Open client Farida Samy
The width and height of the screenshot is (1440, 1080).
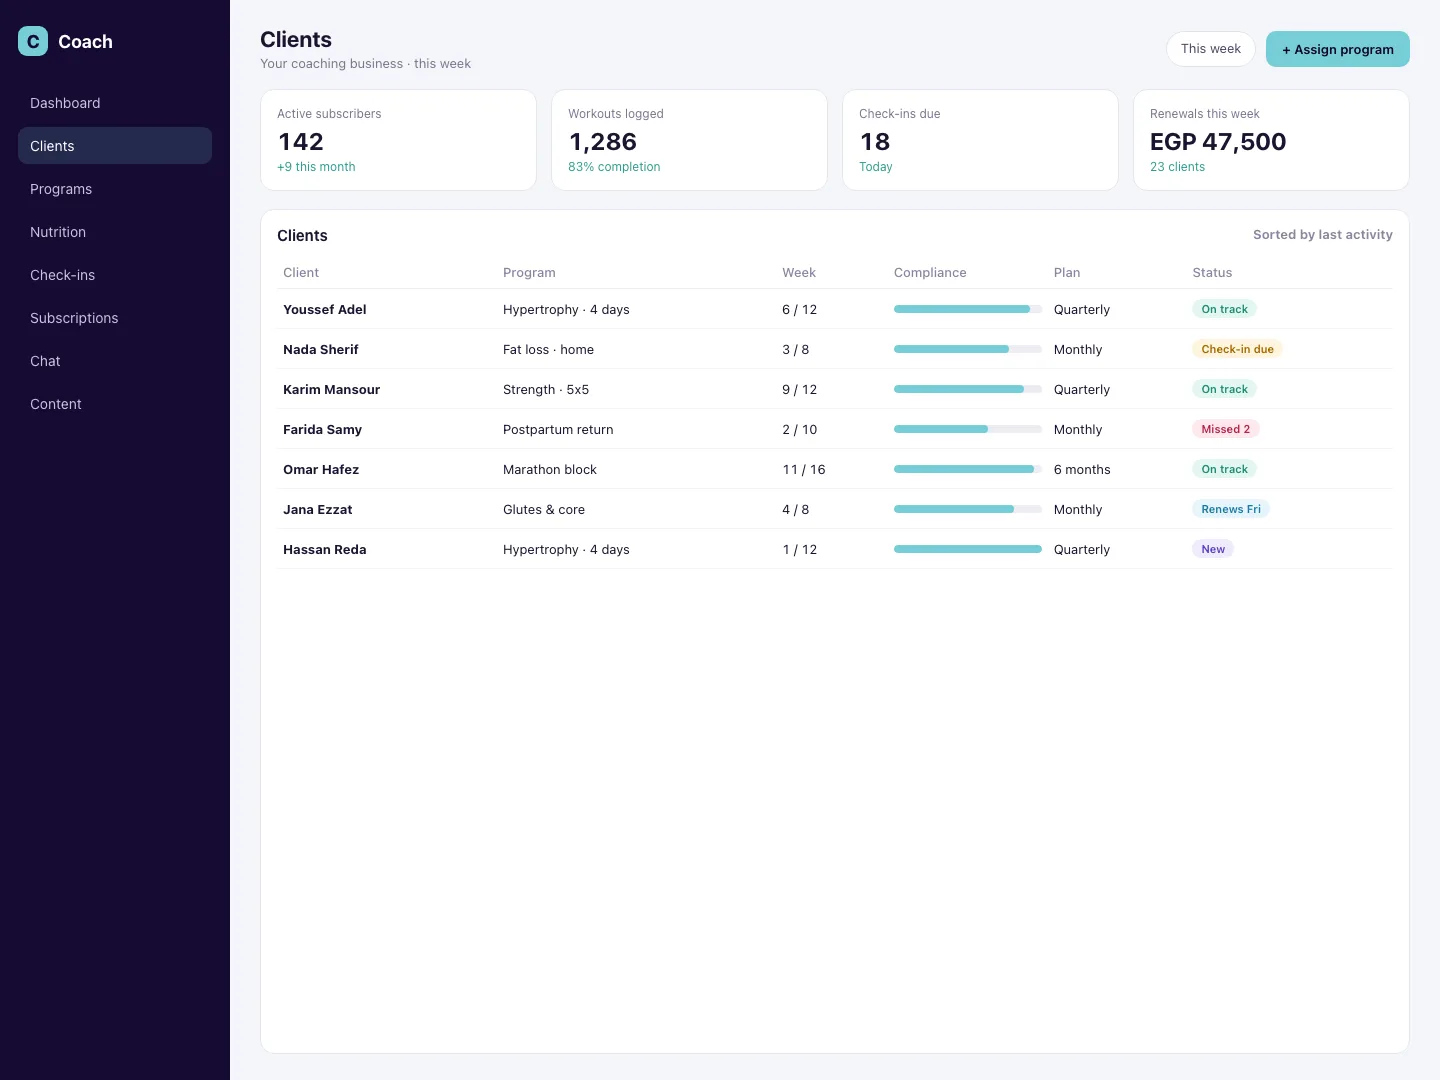click(322, 429)
